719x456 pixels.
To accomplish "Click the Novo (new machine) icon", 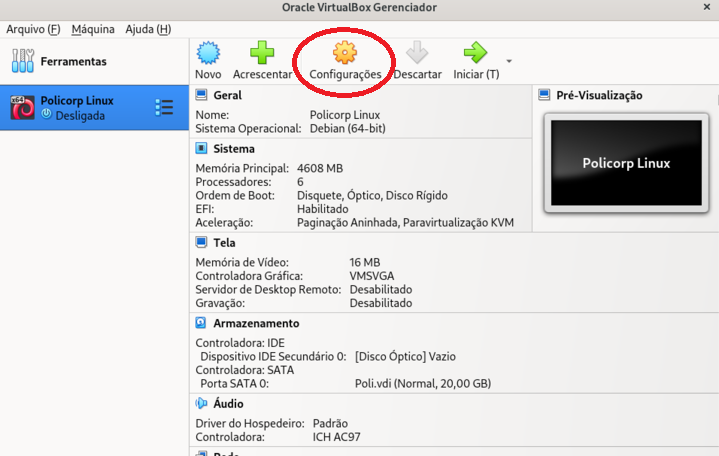I will point(208,52).
